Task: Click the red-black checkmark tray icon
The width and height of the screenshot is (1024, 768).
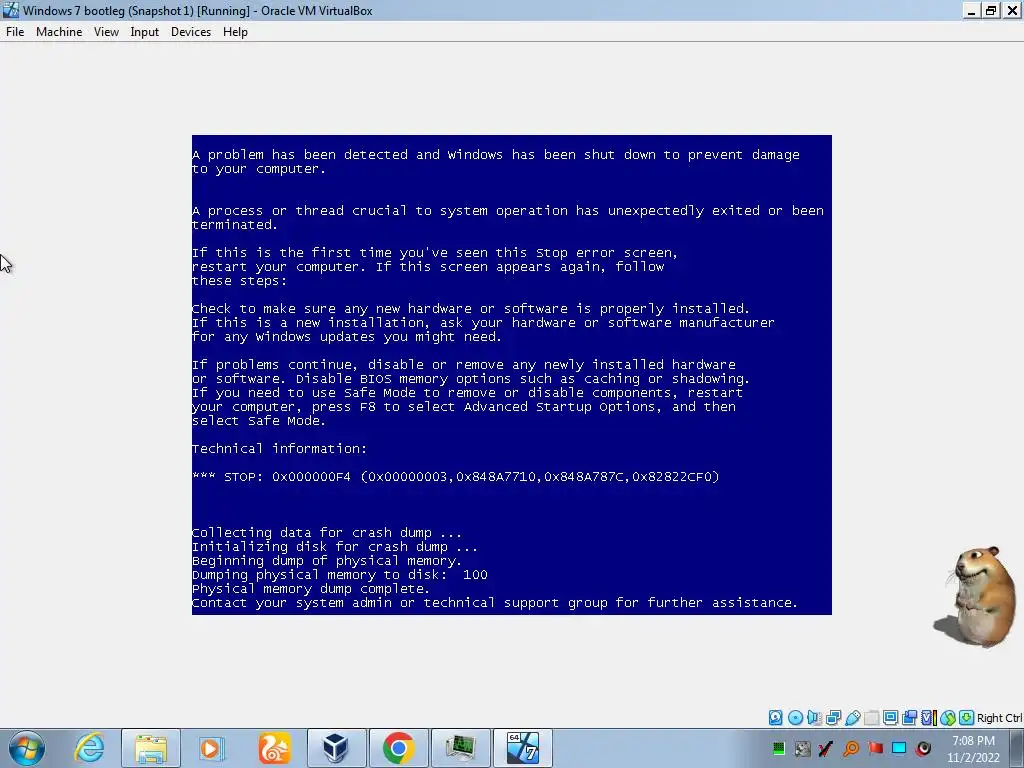Action: pyautogui.click(x=826, y=748)
